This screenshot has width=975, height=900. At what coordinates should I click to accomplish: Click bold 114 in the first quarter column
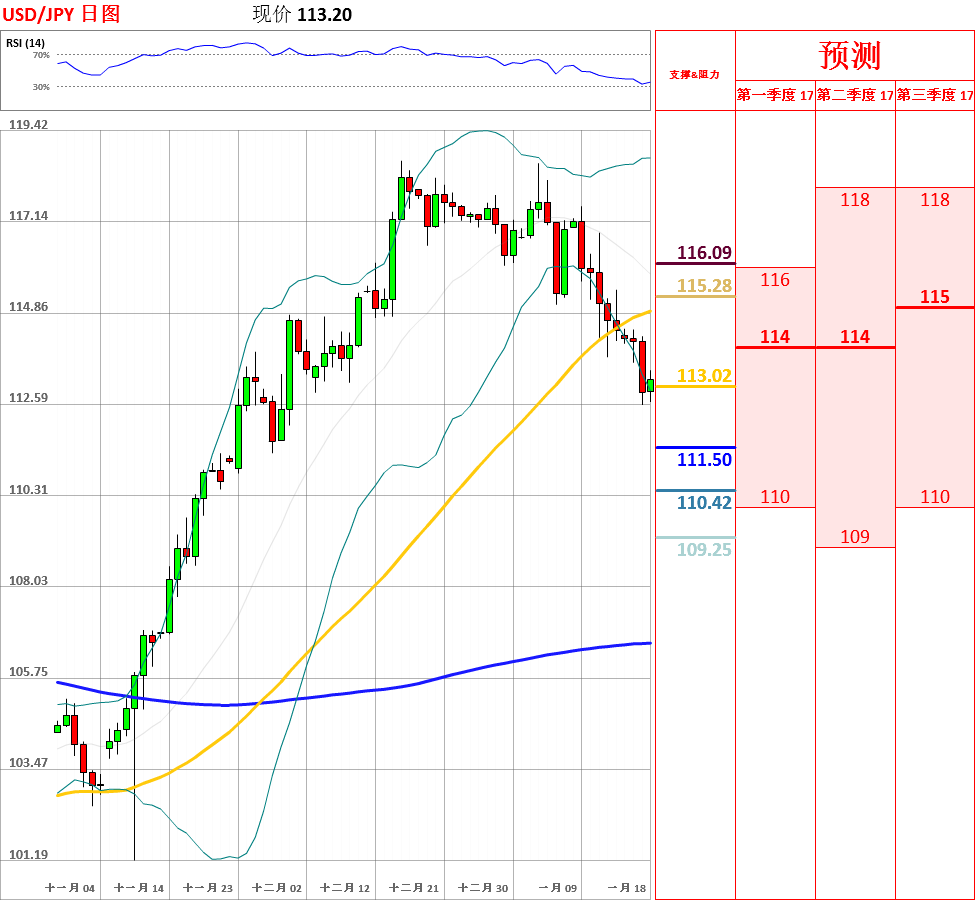[775, 336]
